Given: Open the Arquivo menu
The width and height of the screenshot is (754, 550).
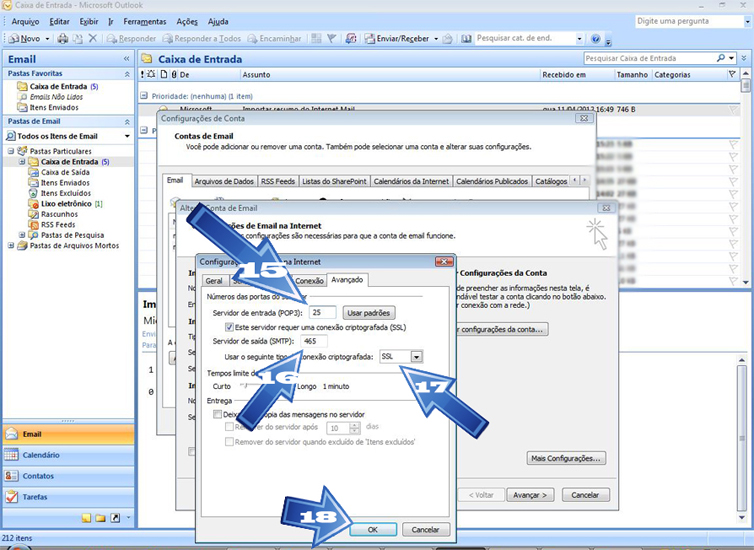Looking at the screenshot, I should click(25, 22).
